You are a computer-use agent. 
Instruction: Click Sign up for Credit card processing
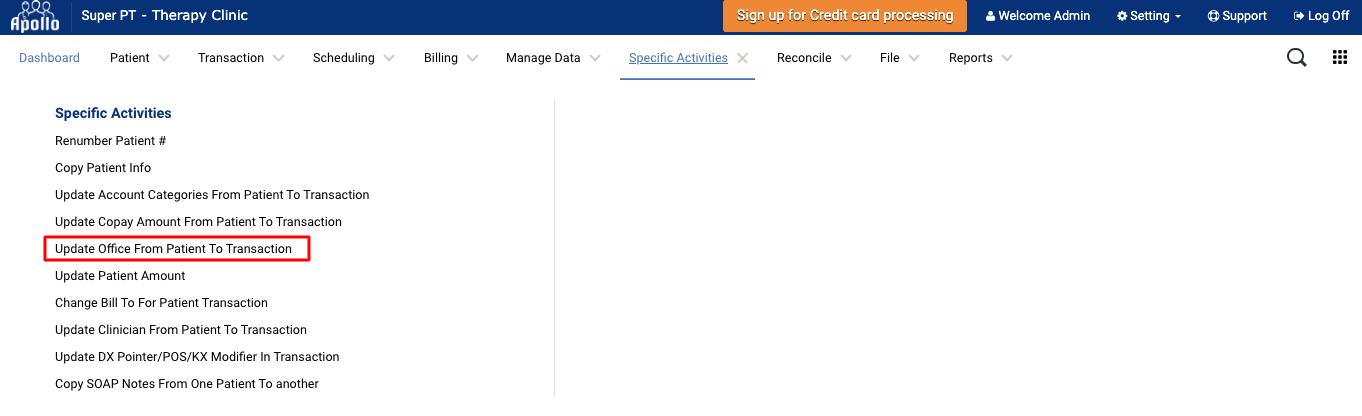(845, 16)
